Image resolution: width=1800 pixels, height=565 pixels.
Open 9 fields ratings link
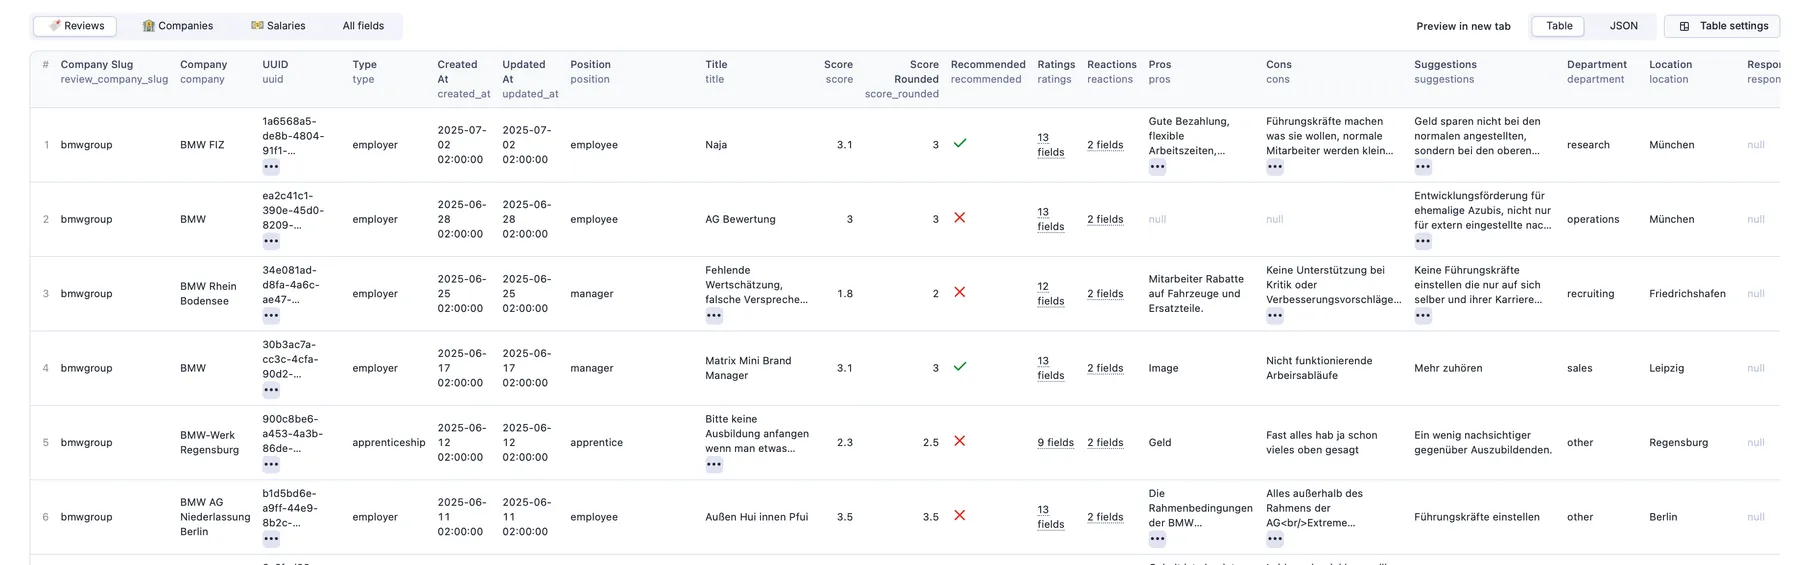click(x=1056, y=442)
